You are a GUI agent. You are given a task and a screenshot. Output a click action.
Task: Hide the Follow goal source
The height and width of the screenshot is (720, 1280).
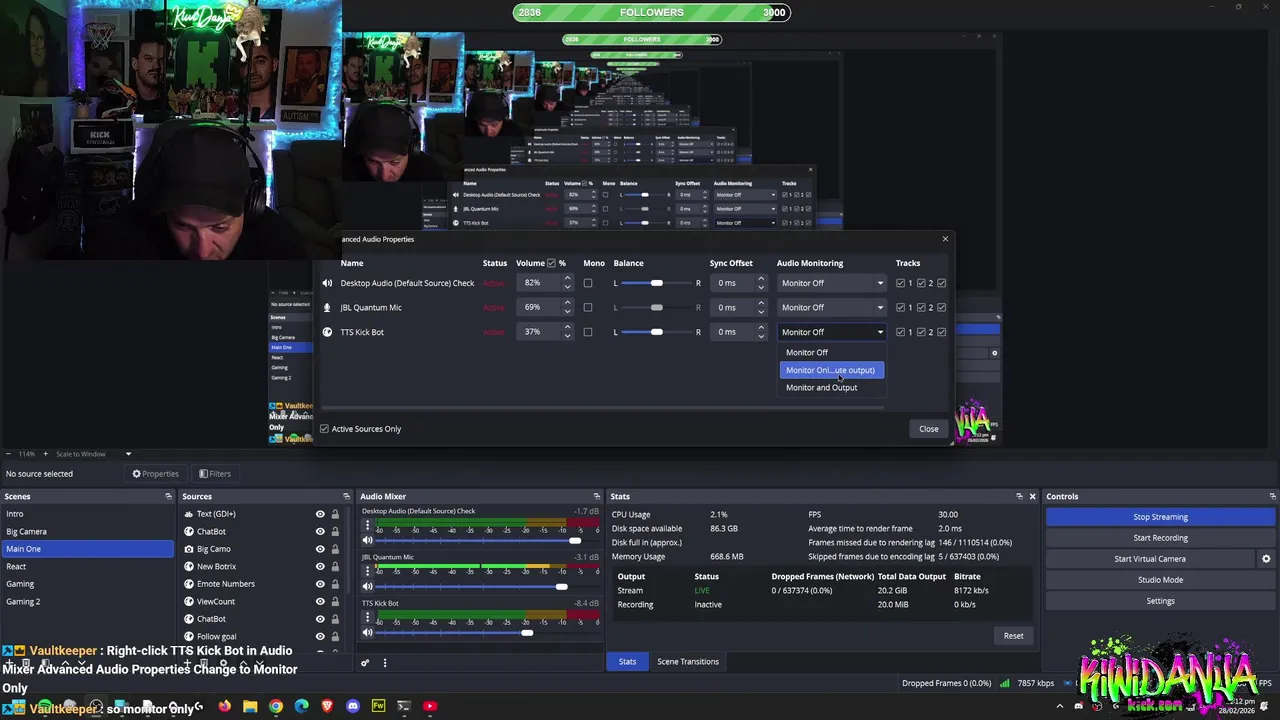tap(320, 636)
